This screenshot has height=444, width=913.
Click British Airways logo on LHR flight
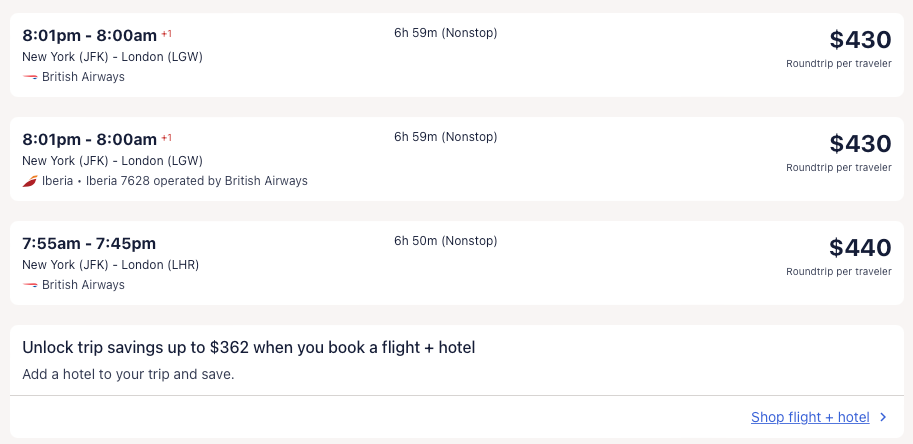pyautogui.click(x=30, y=285)
